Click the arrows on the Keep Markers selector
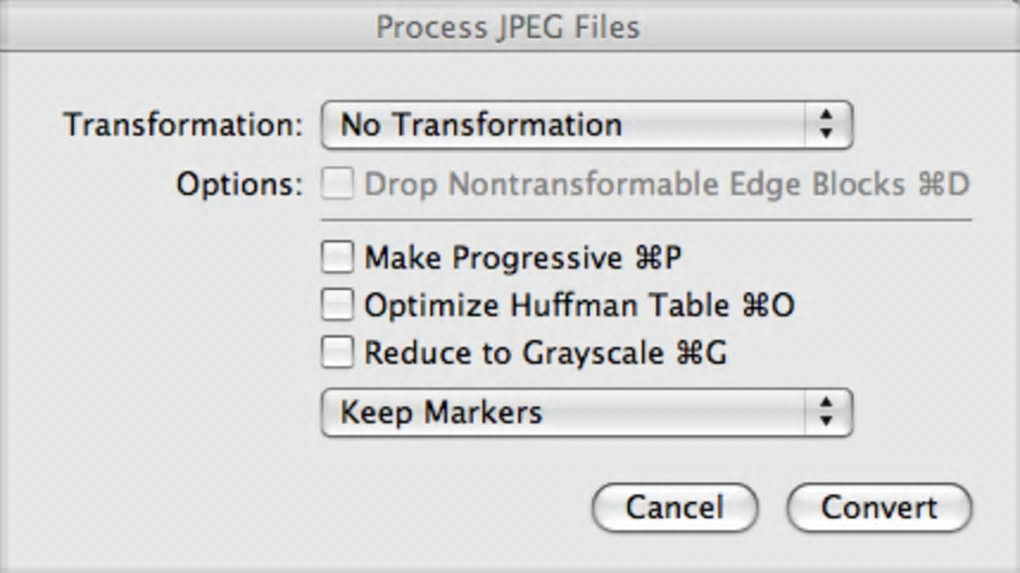Viewport: 1020px width, 573px height. [825, 413]
